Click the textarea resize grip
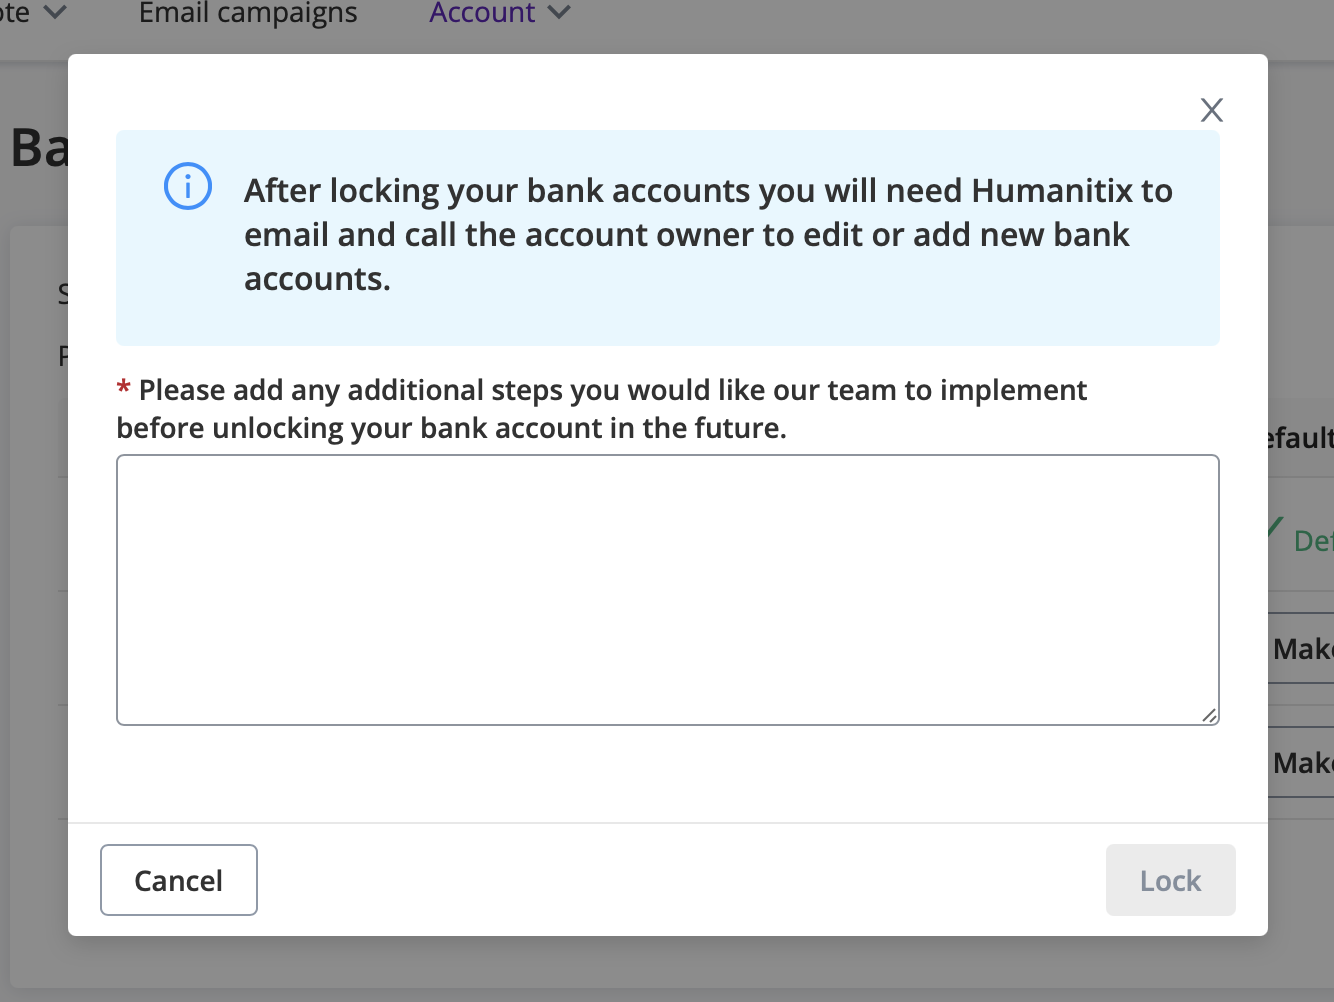The width and height of the screenshot is (1334, 1002). (1209, 715)
